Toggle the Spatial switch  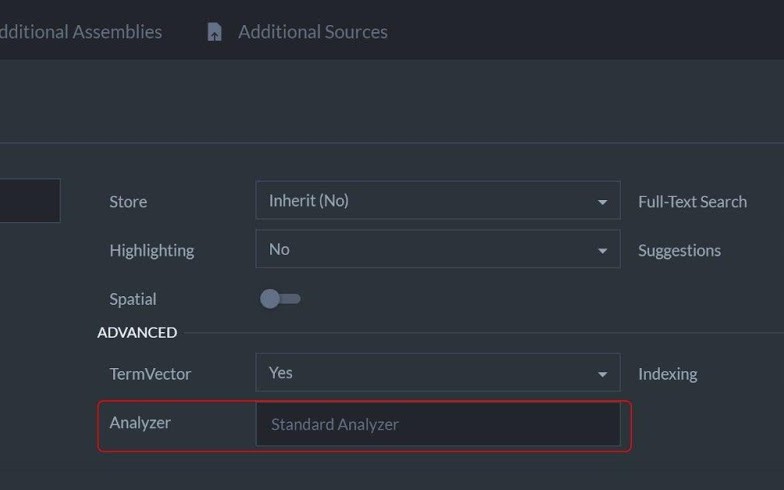click(279, 299)
